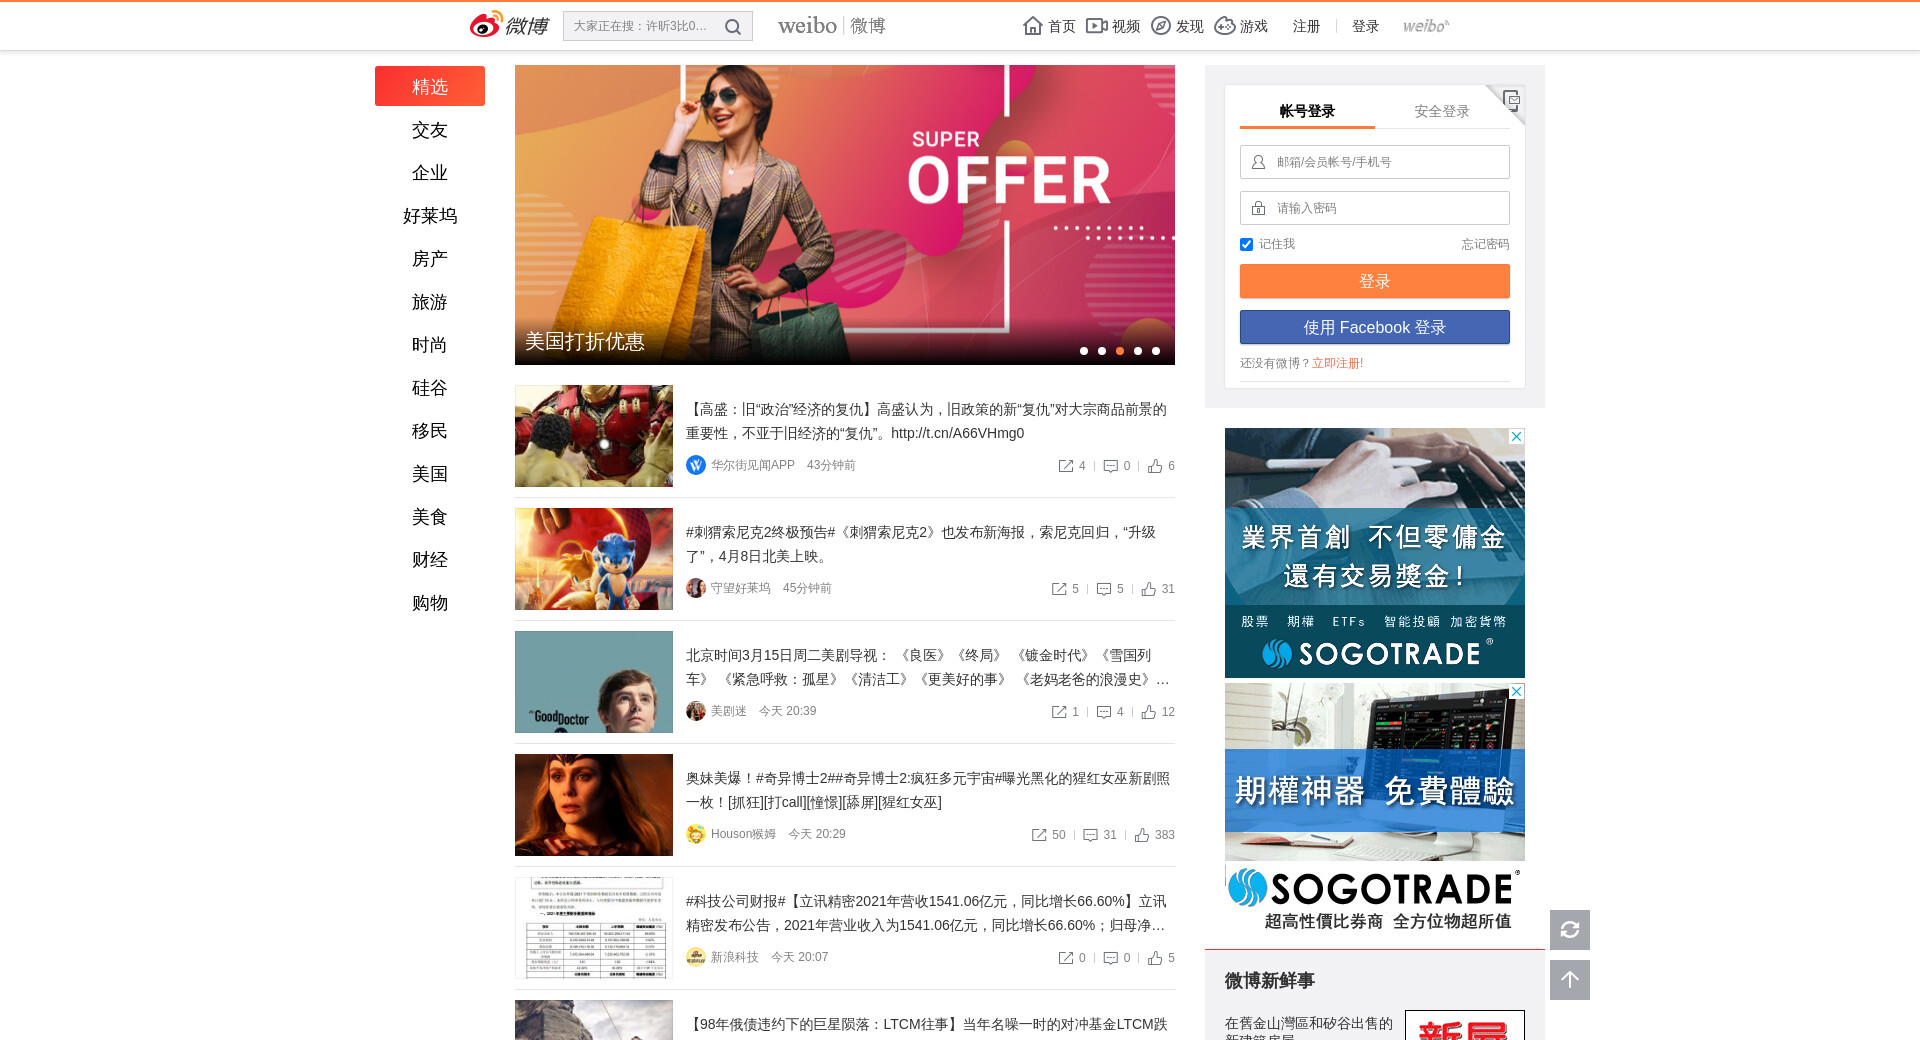Open the Games controller icon
Viewport: 1920px width, 1040px height.
coord(1225,26)
